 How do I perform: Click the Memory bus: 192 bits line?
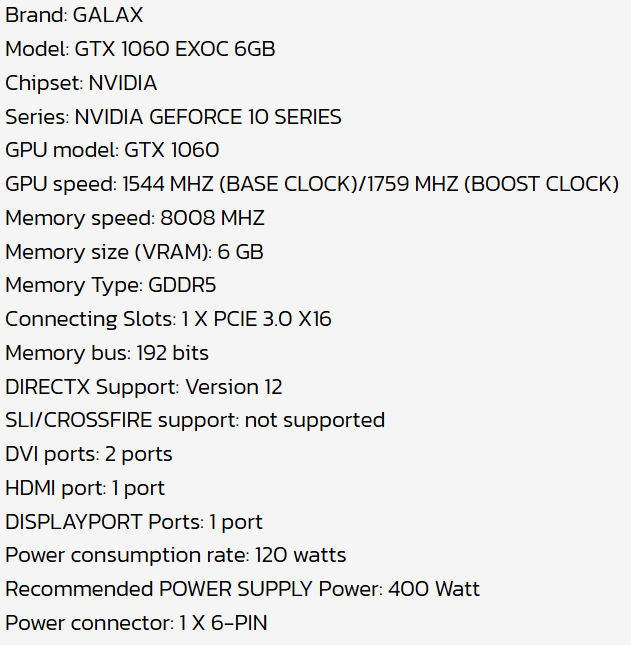click(x=107, y=353)
